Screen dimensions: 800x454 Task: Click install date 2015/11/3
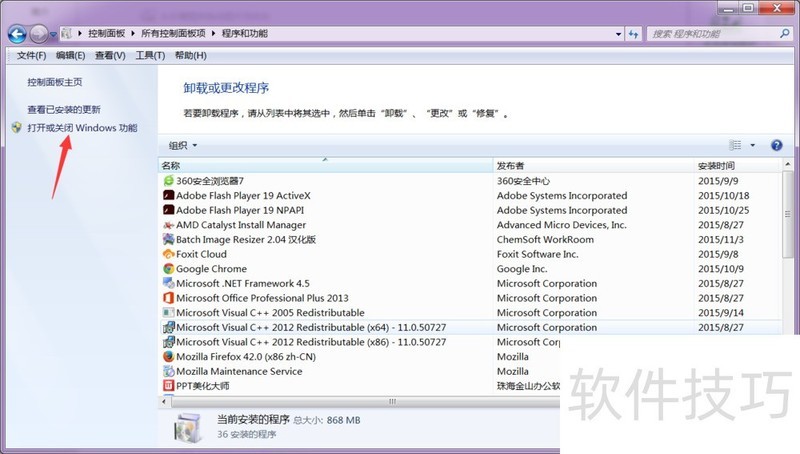pyautogui.click(x=721, y=239)
